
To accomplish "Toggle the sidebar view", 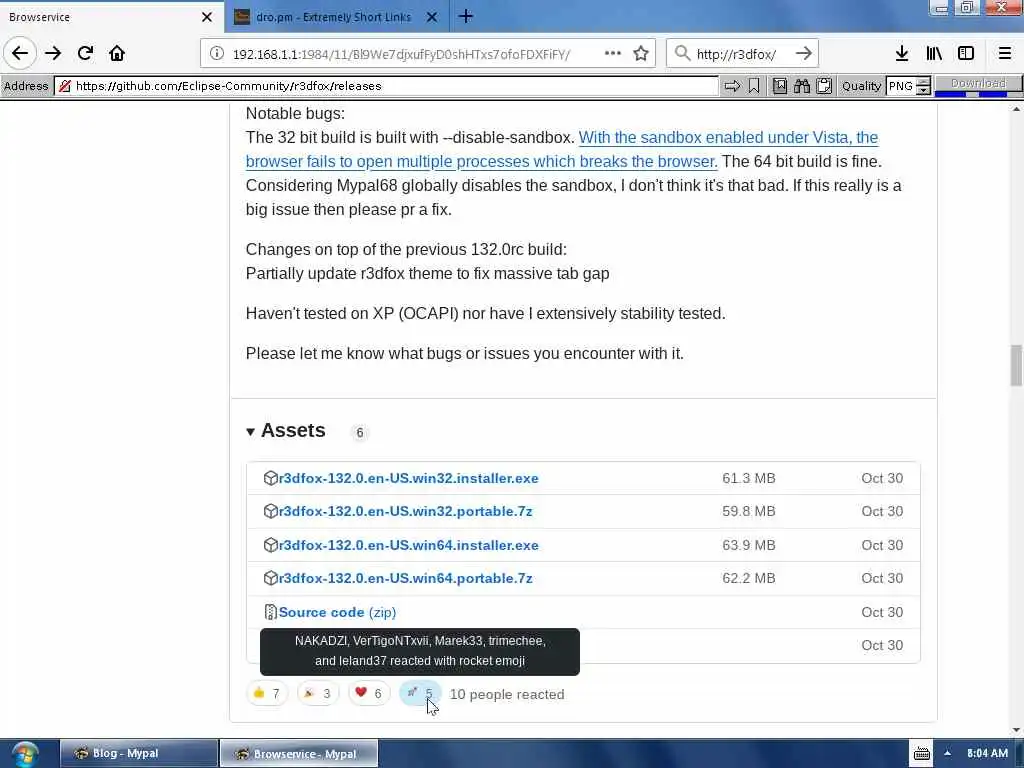I will point(966,54).
